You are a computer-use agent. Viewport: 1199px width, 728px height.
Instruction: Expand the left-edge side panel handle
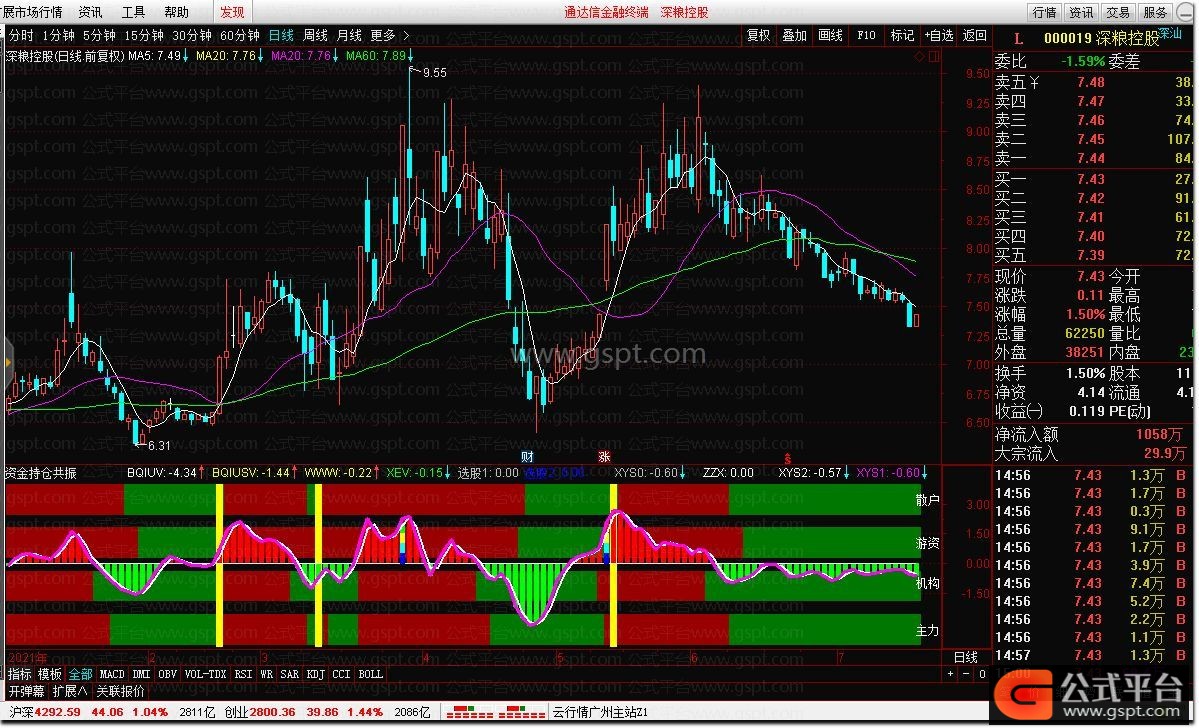point(8,363)
